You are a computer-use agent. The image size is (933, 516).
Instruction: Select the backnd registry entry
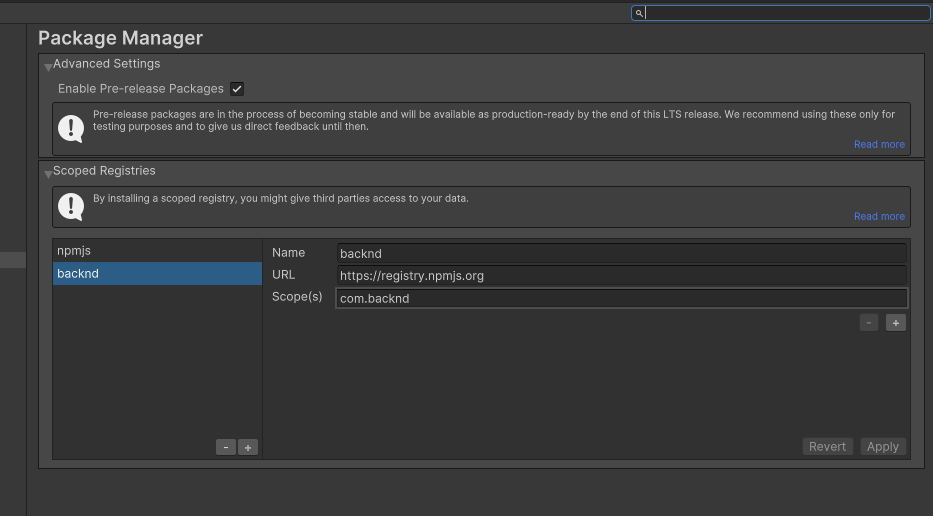click(157, 273)
